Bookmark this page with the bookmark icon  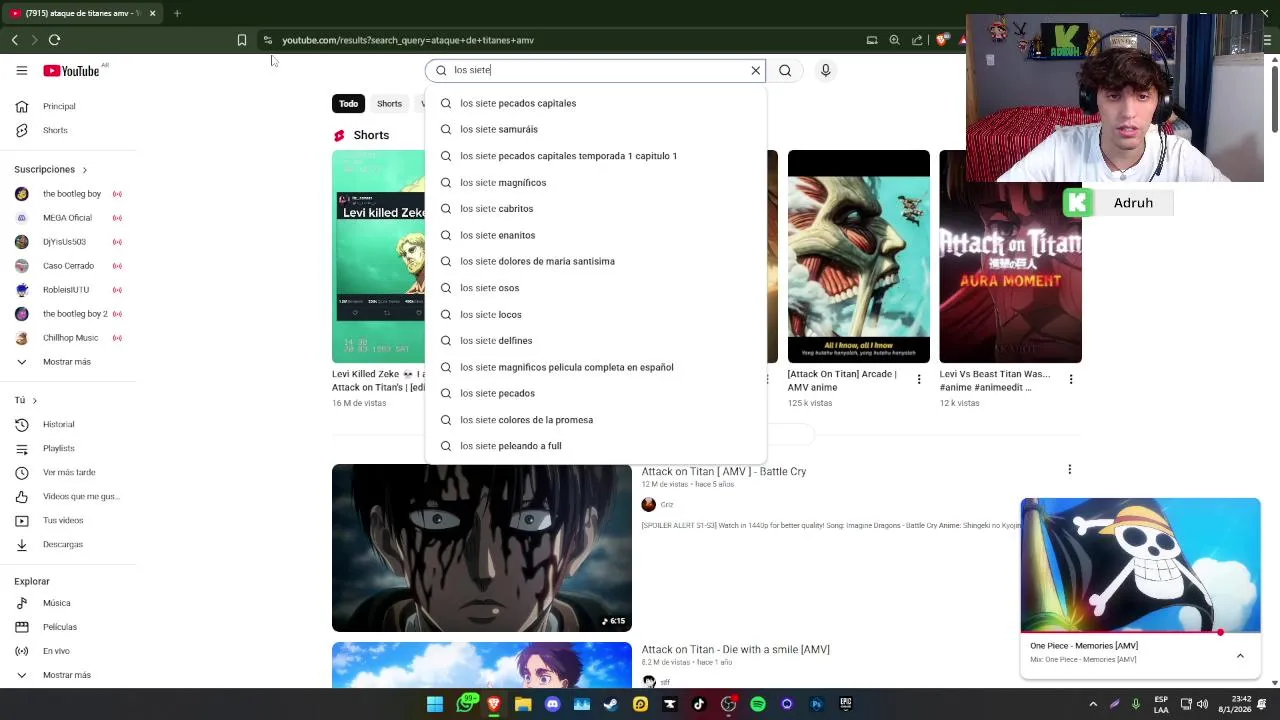coord(241,40)
